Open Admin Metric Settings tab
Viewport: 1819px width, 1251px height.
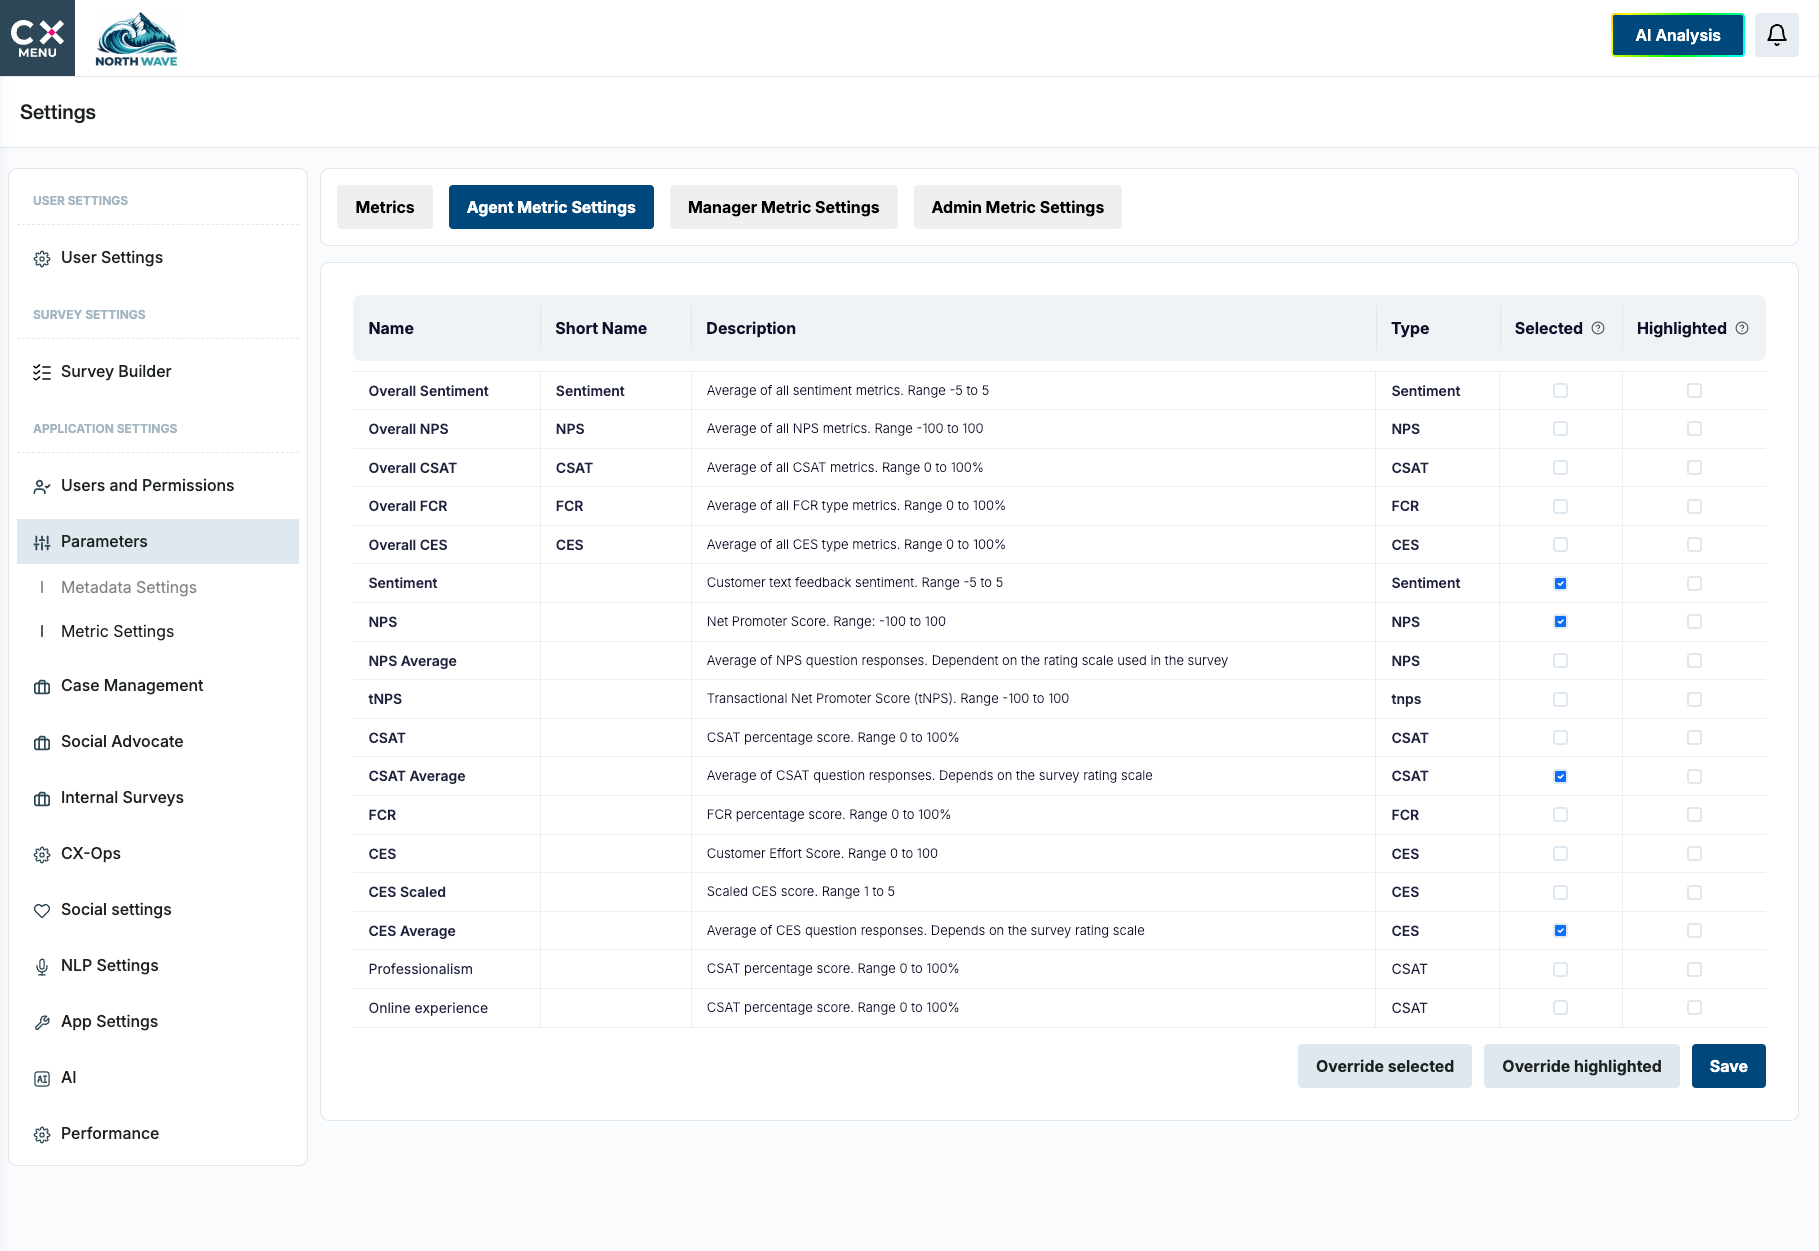tap(1017, 207)
